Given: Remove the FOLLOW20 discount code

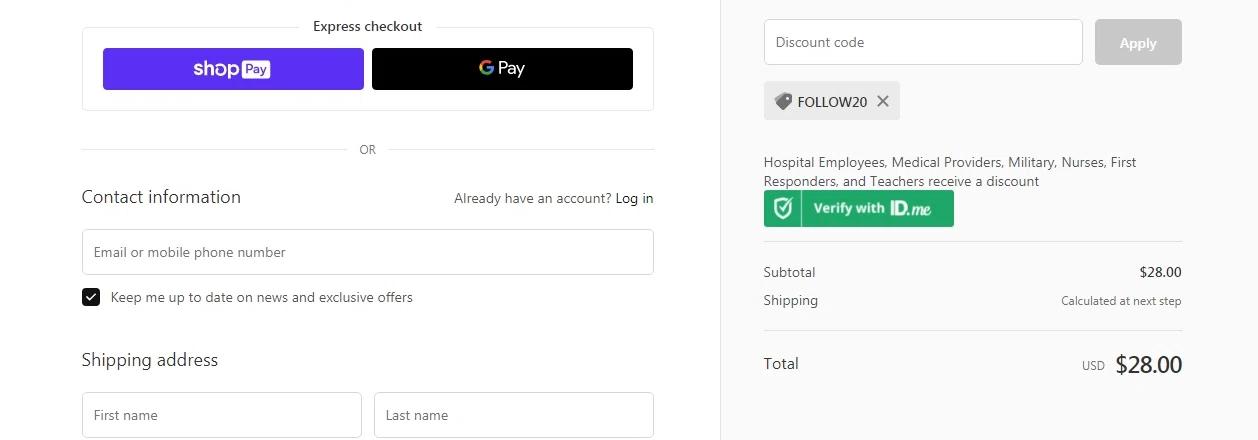Looking at the screenshot, I should tap(883, 101).
